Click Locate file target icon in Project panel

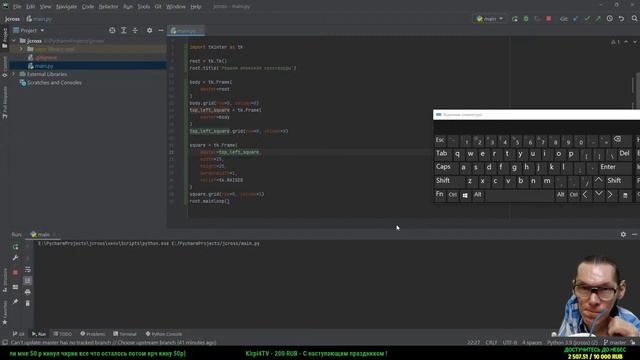tap(112, 30)
